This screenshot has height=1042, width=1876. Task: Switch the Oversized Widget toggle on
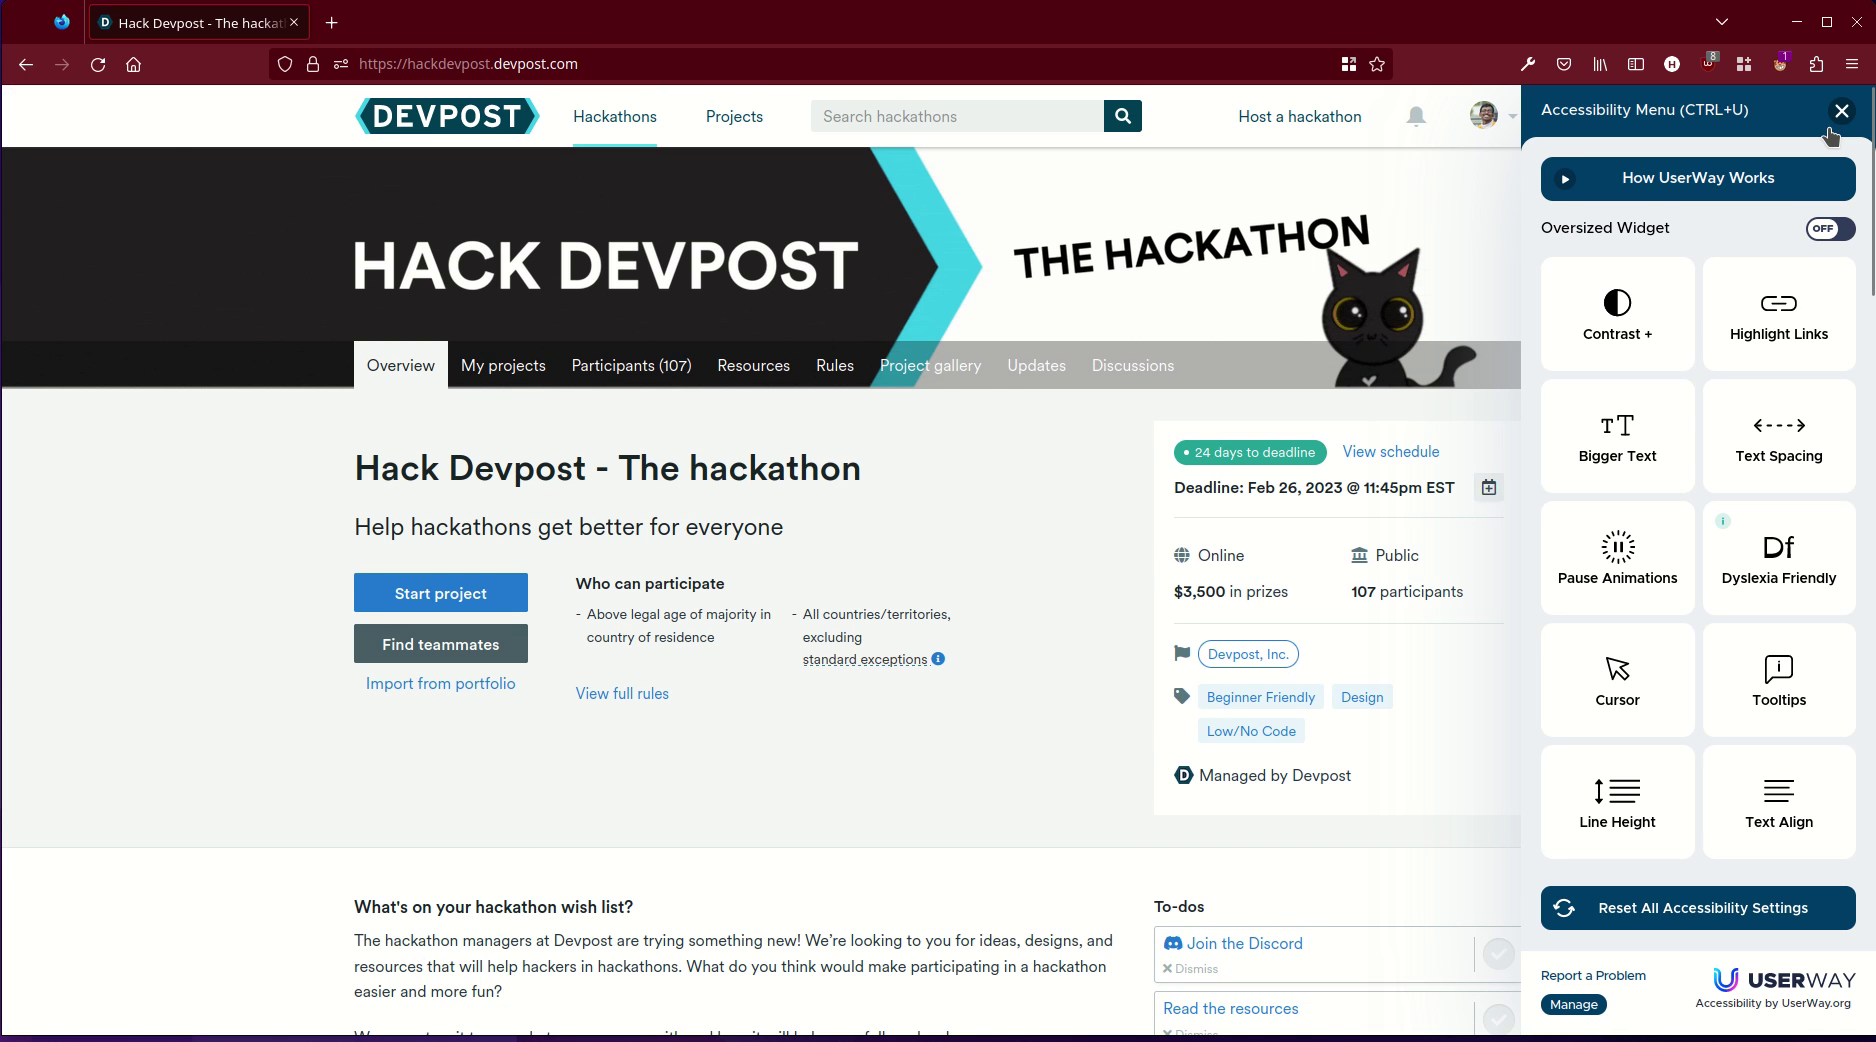coord(1830,228)
